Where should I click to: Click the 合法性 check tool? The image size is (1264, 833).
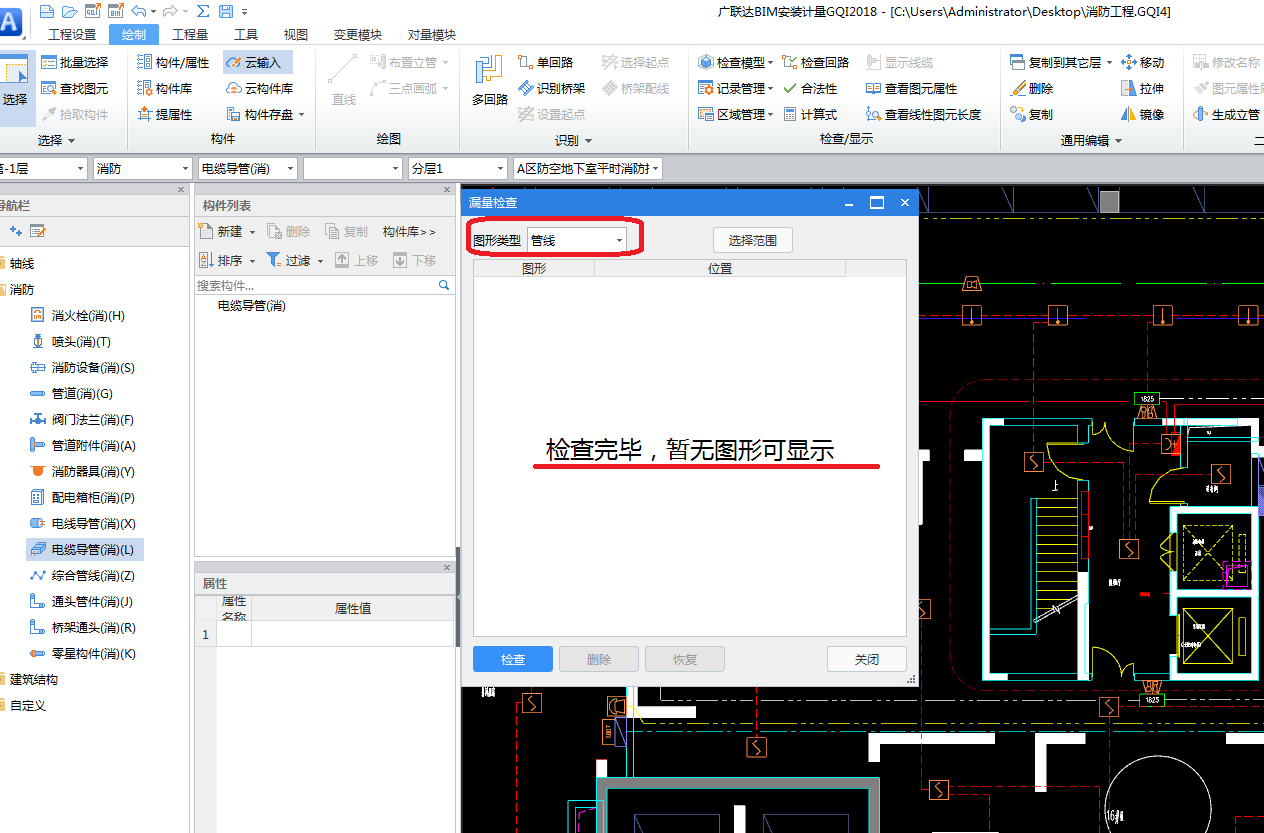(810, 88)
